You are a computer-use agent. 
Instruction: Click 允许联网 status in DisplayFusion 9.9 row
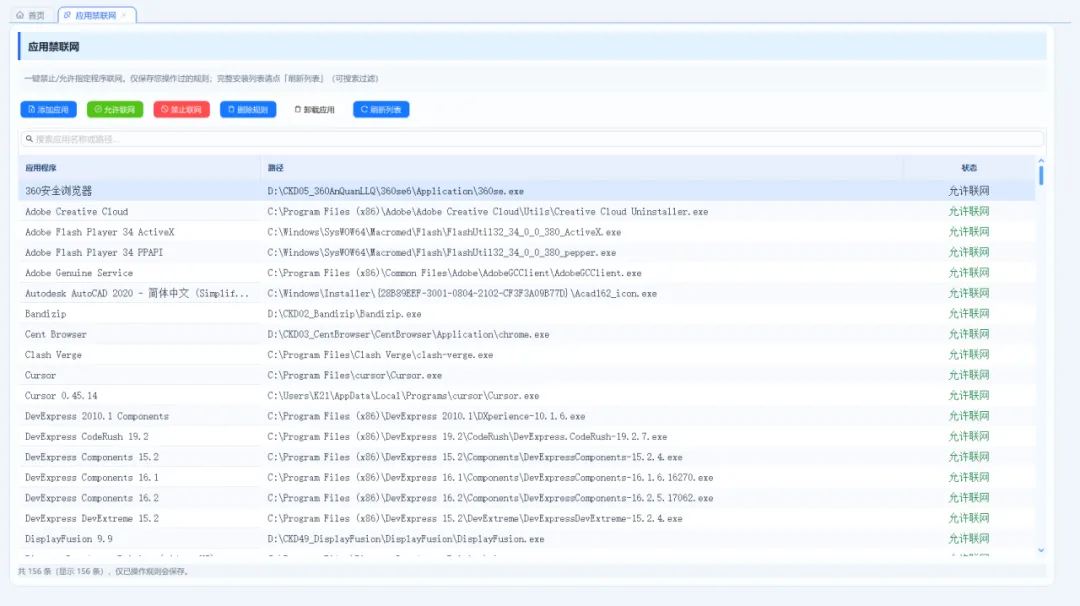[968, 539]
